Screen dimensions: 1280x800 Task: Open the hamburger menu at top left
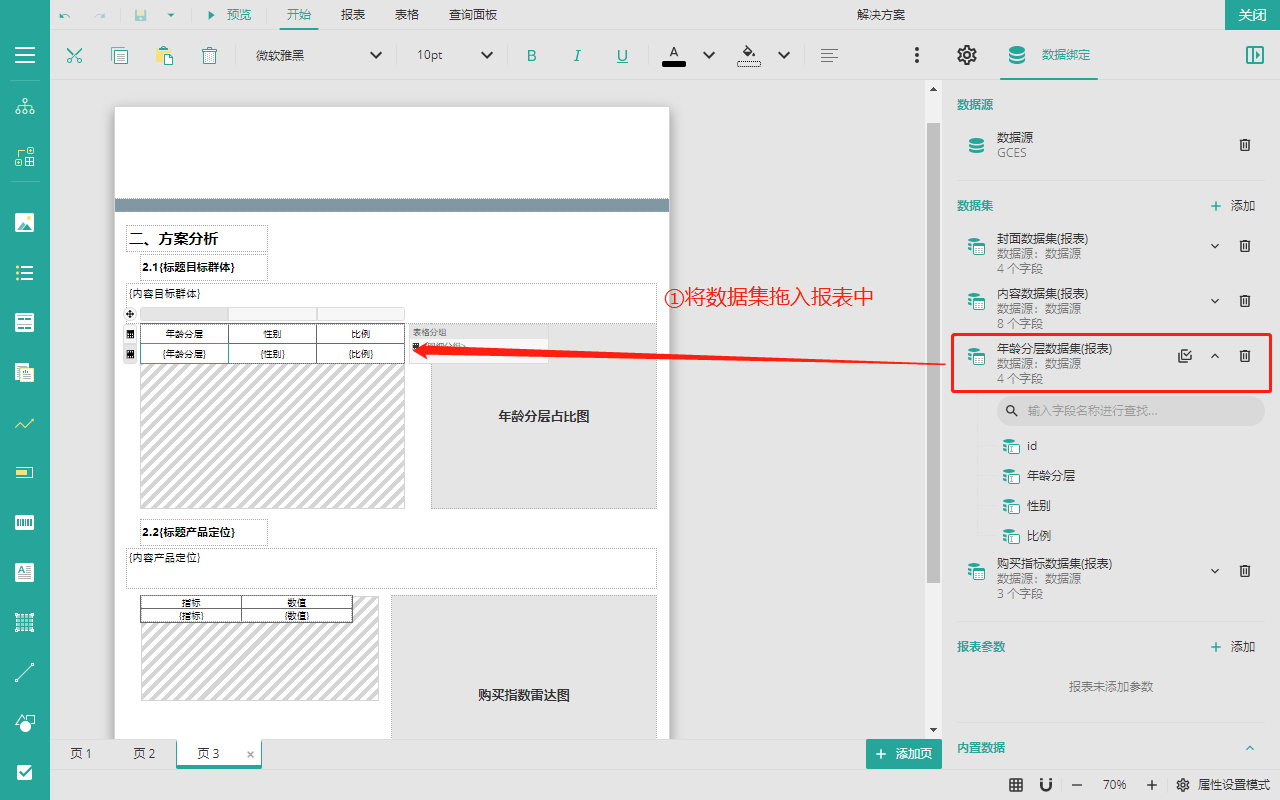click(x=25, y=55)
